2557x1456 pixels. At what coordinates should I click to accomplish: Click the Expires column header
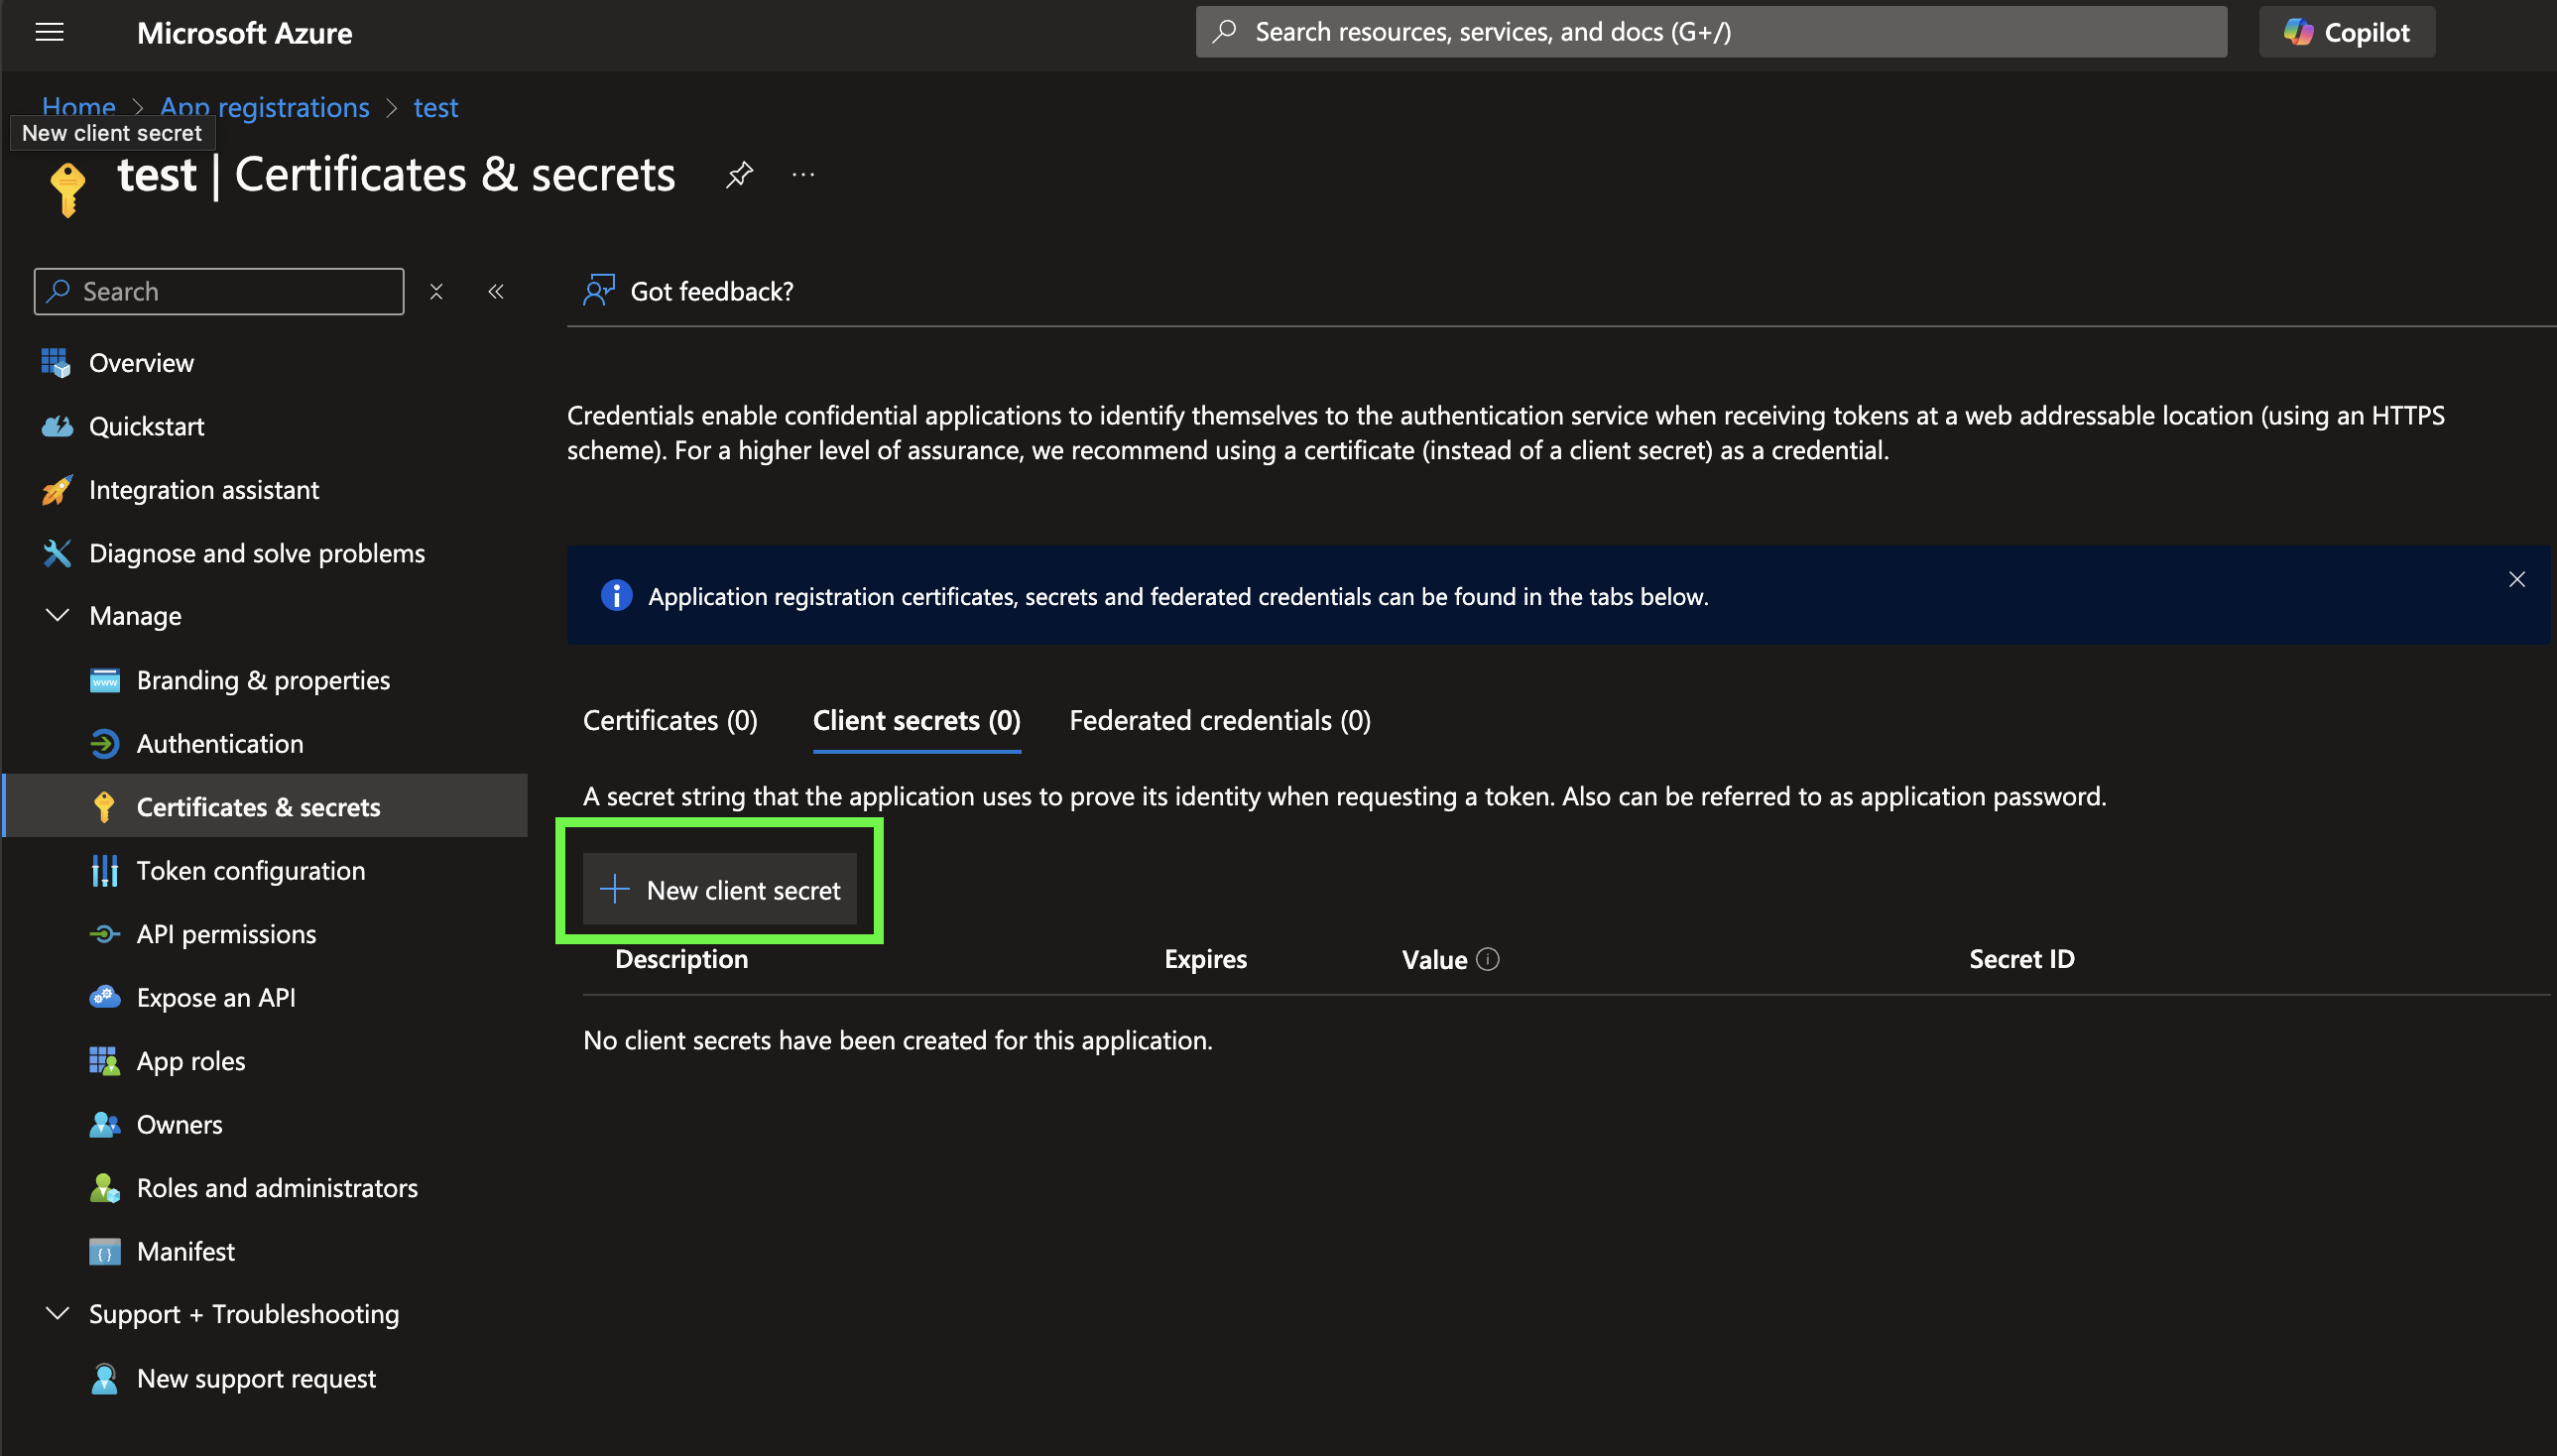[x=1205, y=959]
